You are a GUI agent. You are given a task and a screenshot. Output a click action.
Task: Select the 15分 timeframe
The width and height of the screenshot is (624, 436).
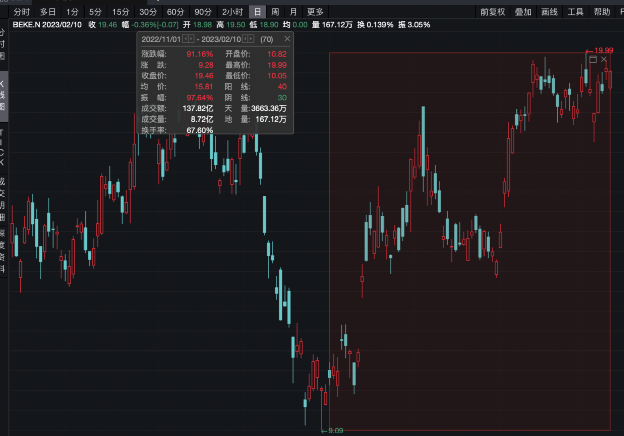121,12
